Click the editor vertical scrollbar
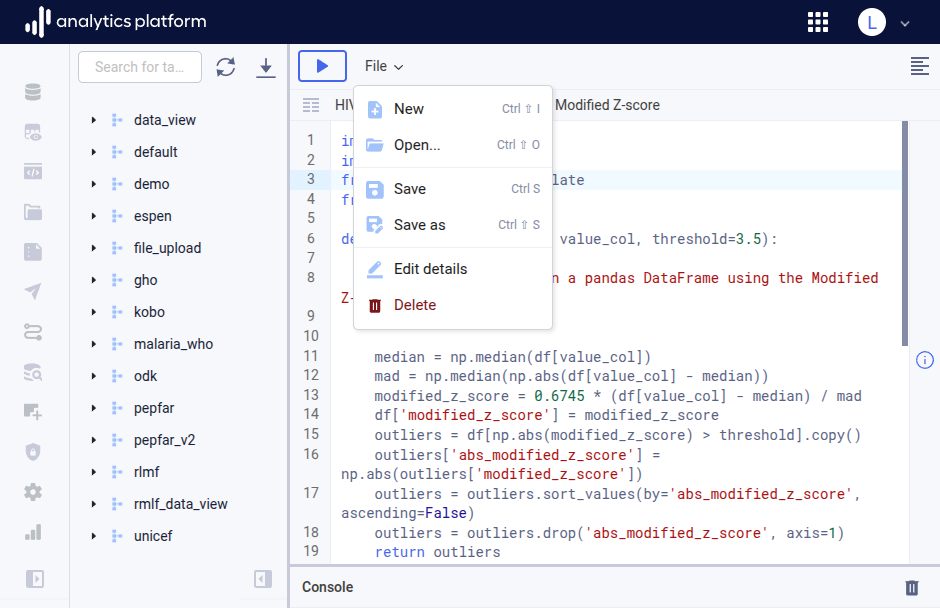Image resolution: width=940 pixels, height=608 pixels. (905, 234)
